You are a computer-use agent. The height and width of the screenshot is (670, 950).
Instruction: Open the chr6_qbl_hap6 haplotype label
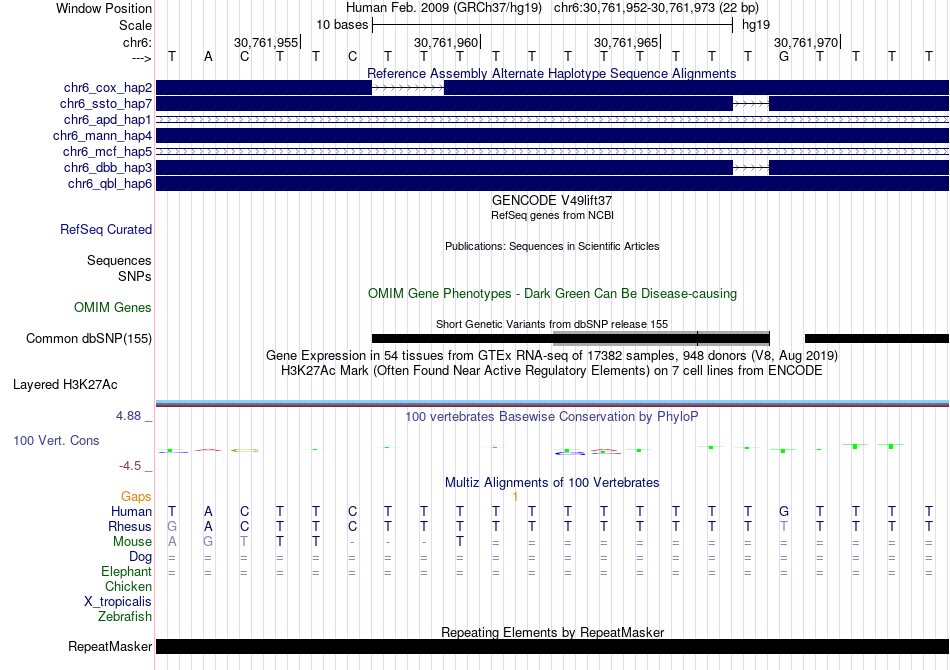tap(110, 184)
